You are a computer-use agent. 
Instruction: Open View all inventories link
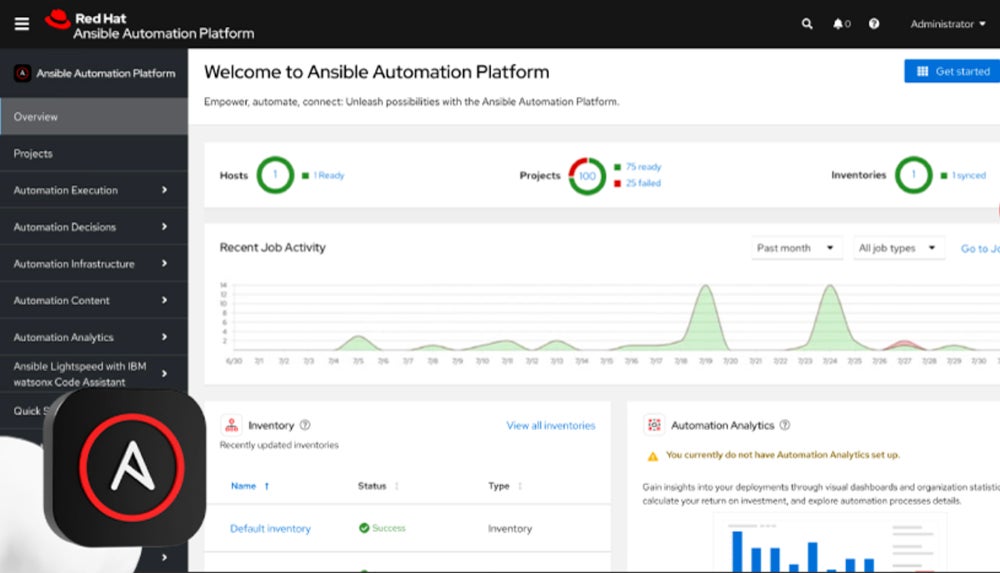[x=550, y=425]
